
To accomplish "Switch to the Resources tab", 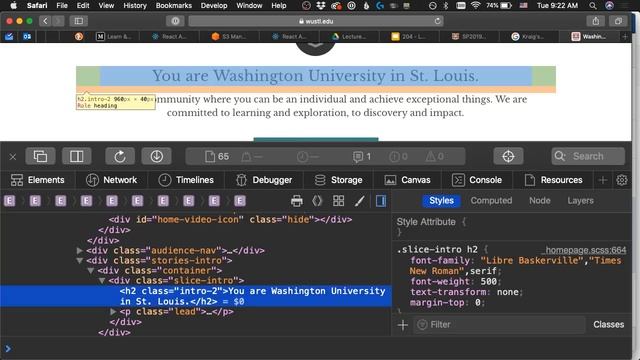I will coord(553,180).
